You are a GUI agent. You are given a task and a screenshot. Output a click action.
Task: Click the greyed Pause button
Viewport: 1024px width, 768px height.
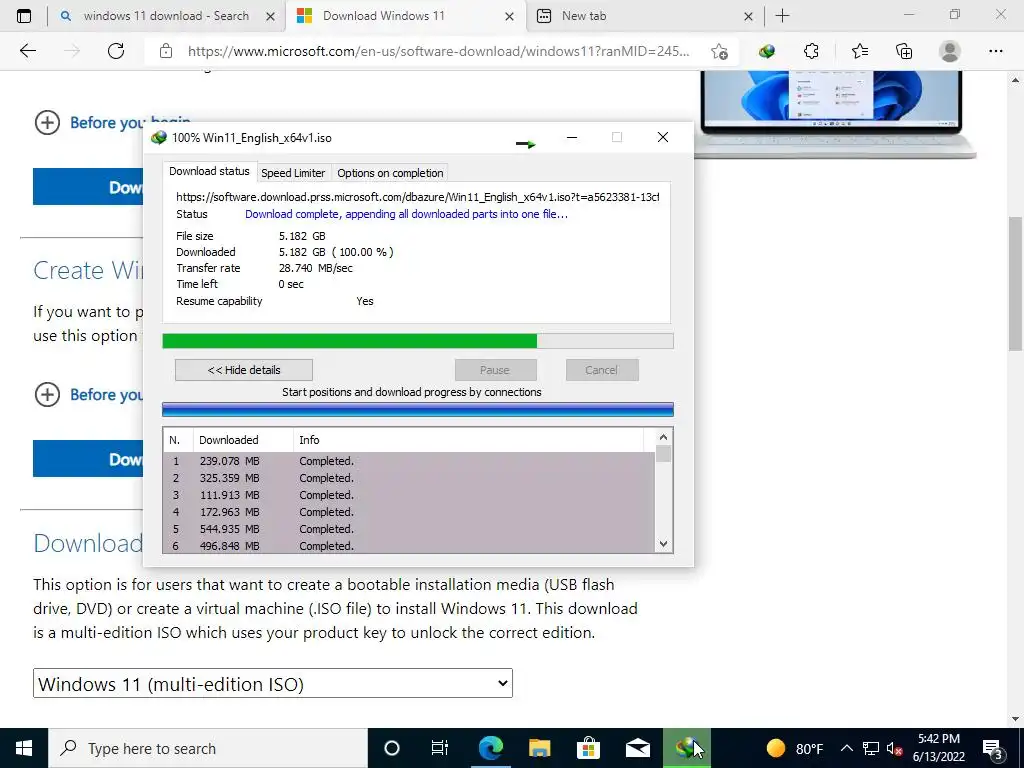(495, 370)
